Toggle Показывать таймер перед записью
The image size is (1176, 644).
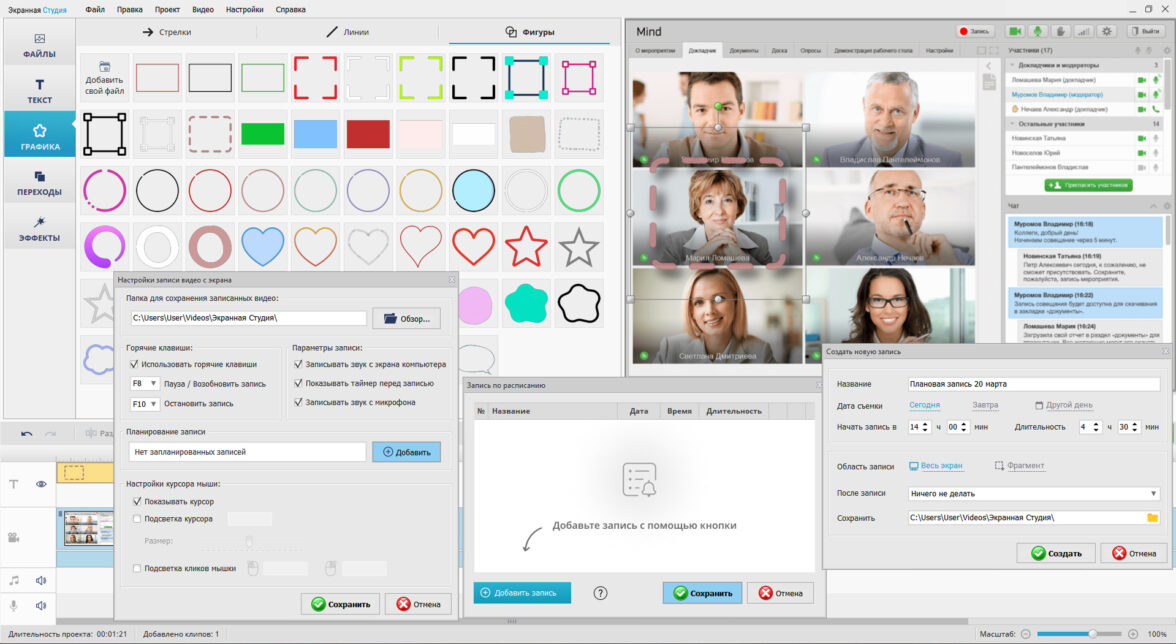coord(298,383)
